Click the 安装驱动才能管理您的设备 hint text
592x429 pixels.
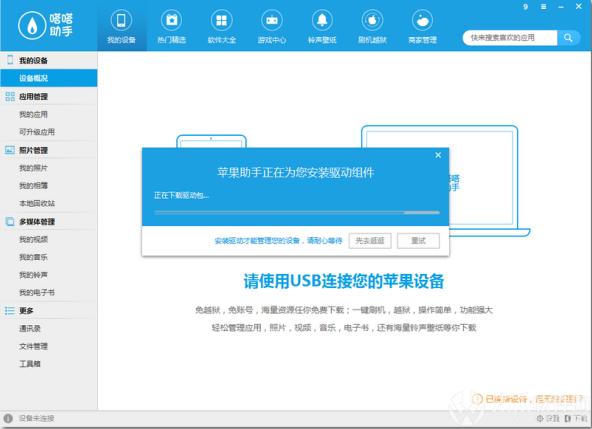(278, 241)
